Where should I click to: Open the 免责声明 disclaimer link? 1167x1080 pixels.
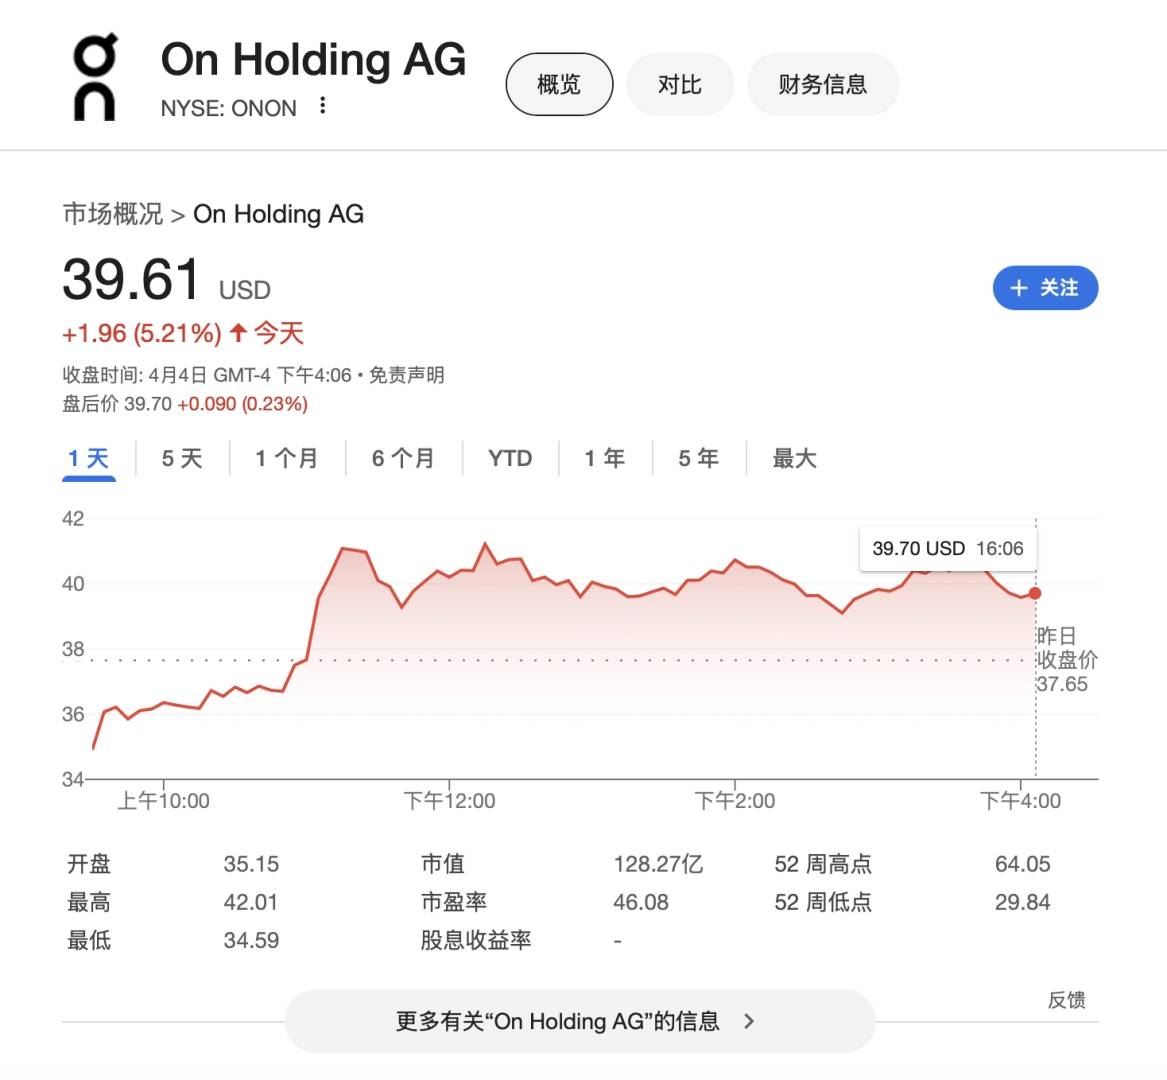407,375
